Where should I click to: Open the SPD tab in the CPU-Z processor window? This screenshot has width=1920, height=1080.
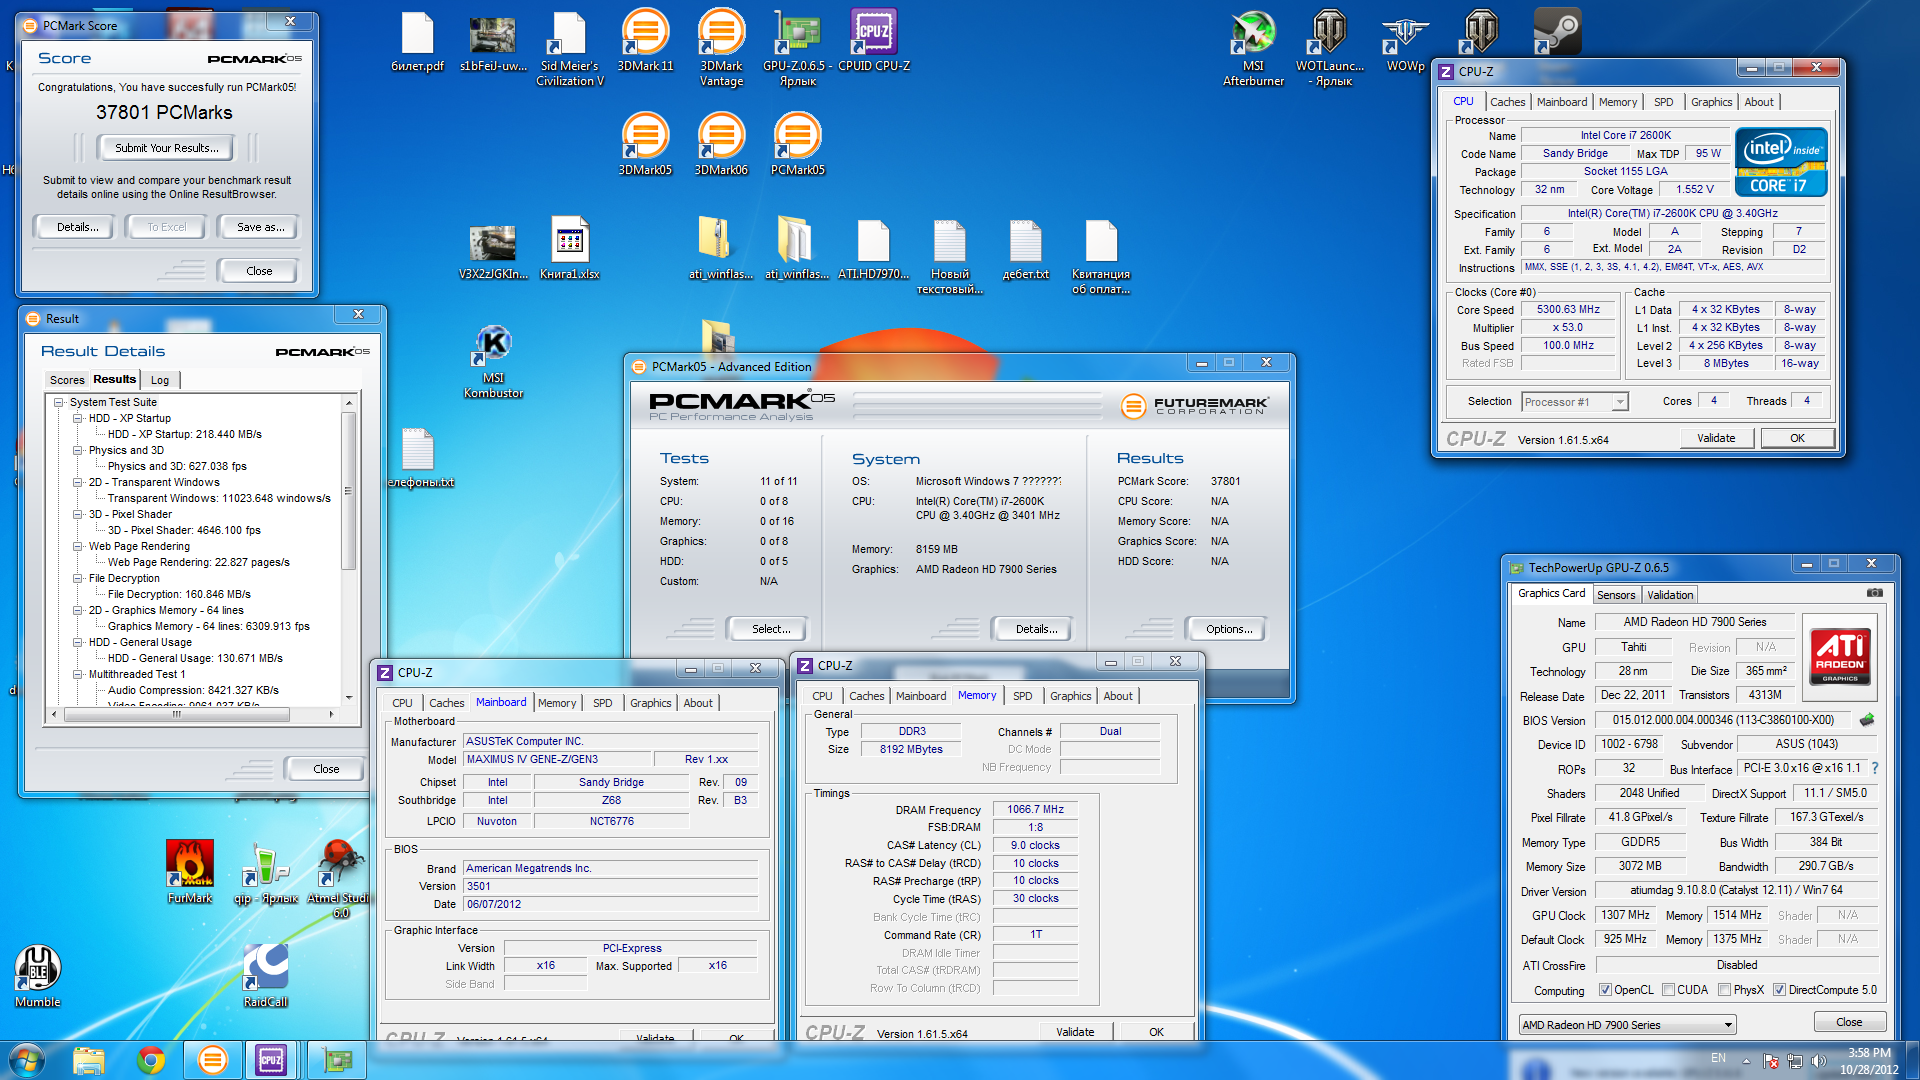pyautogui.click(x=1663, y=102)
